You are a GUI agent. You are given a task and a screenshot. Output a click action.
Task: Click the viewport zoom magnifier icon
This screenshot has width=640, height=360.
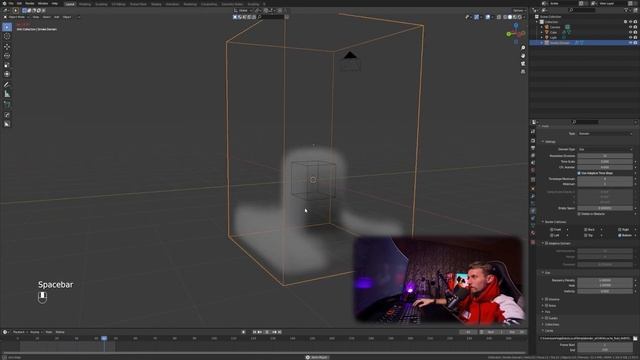[523, 48]
